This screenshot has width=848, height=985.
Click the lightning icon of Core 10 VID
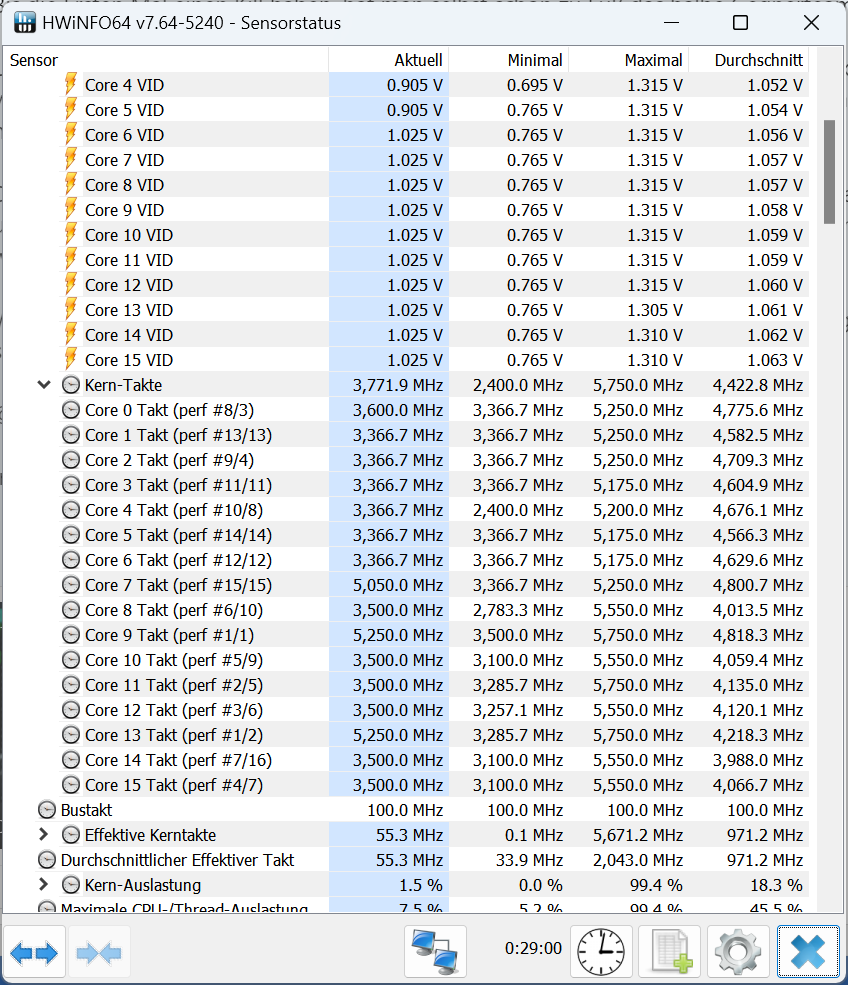[x=71, y=235]
